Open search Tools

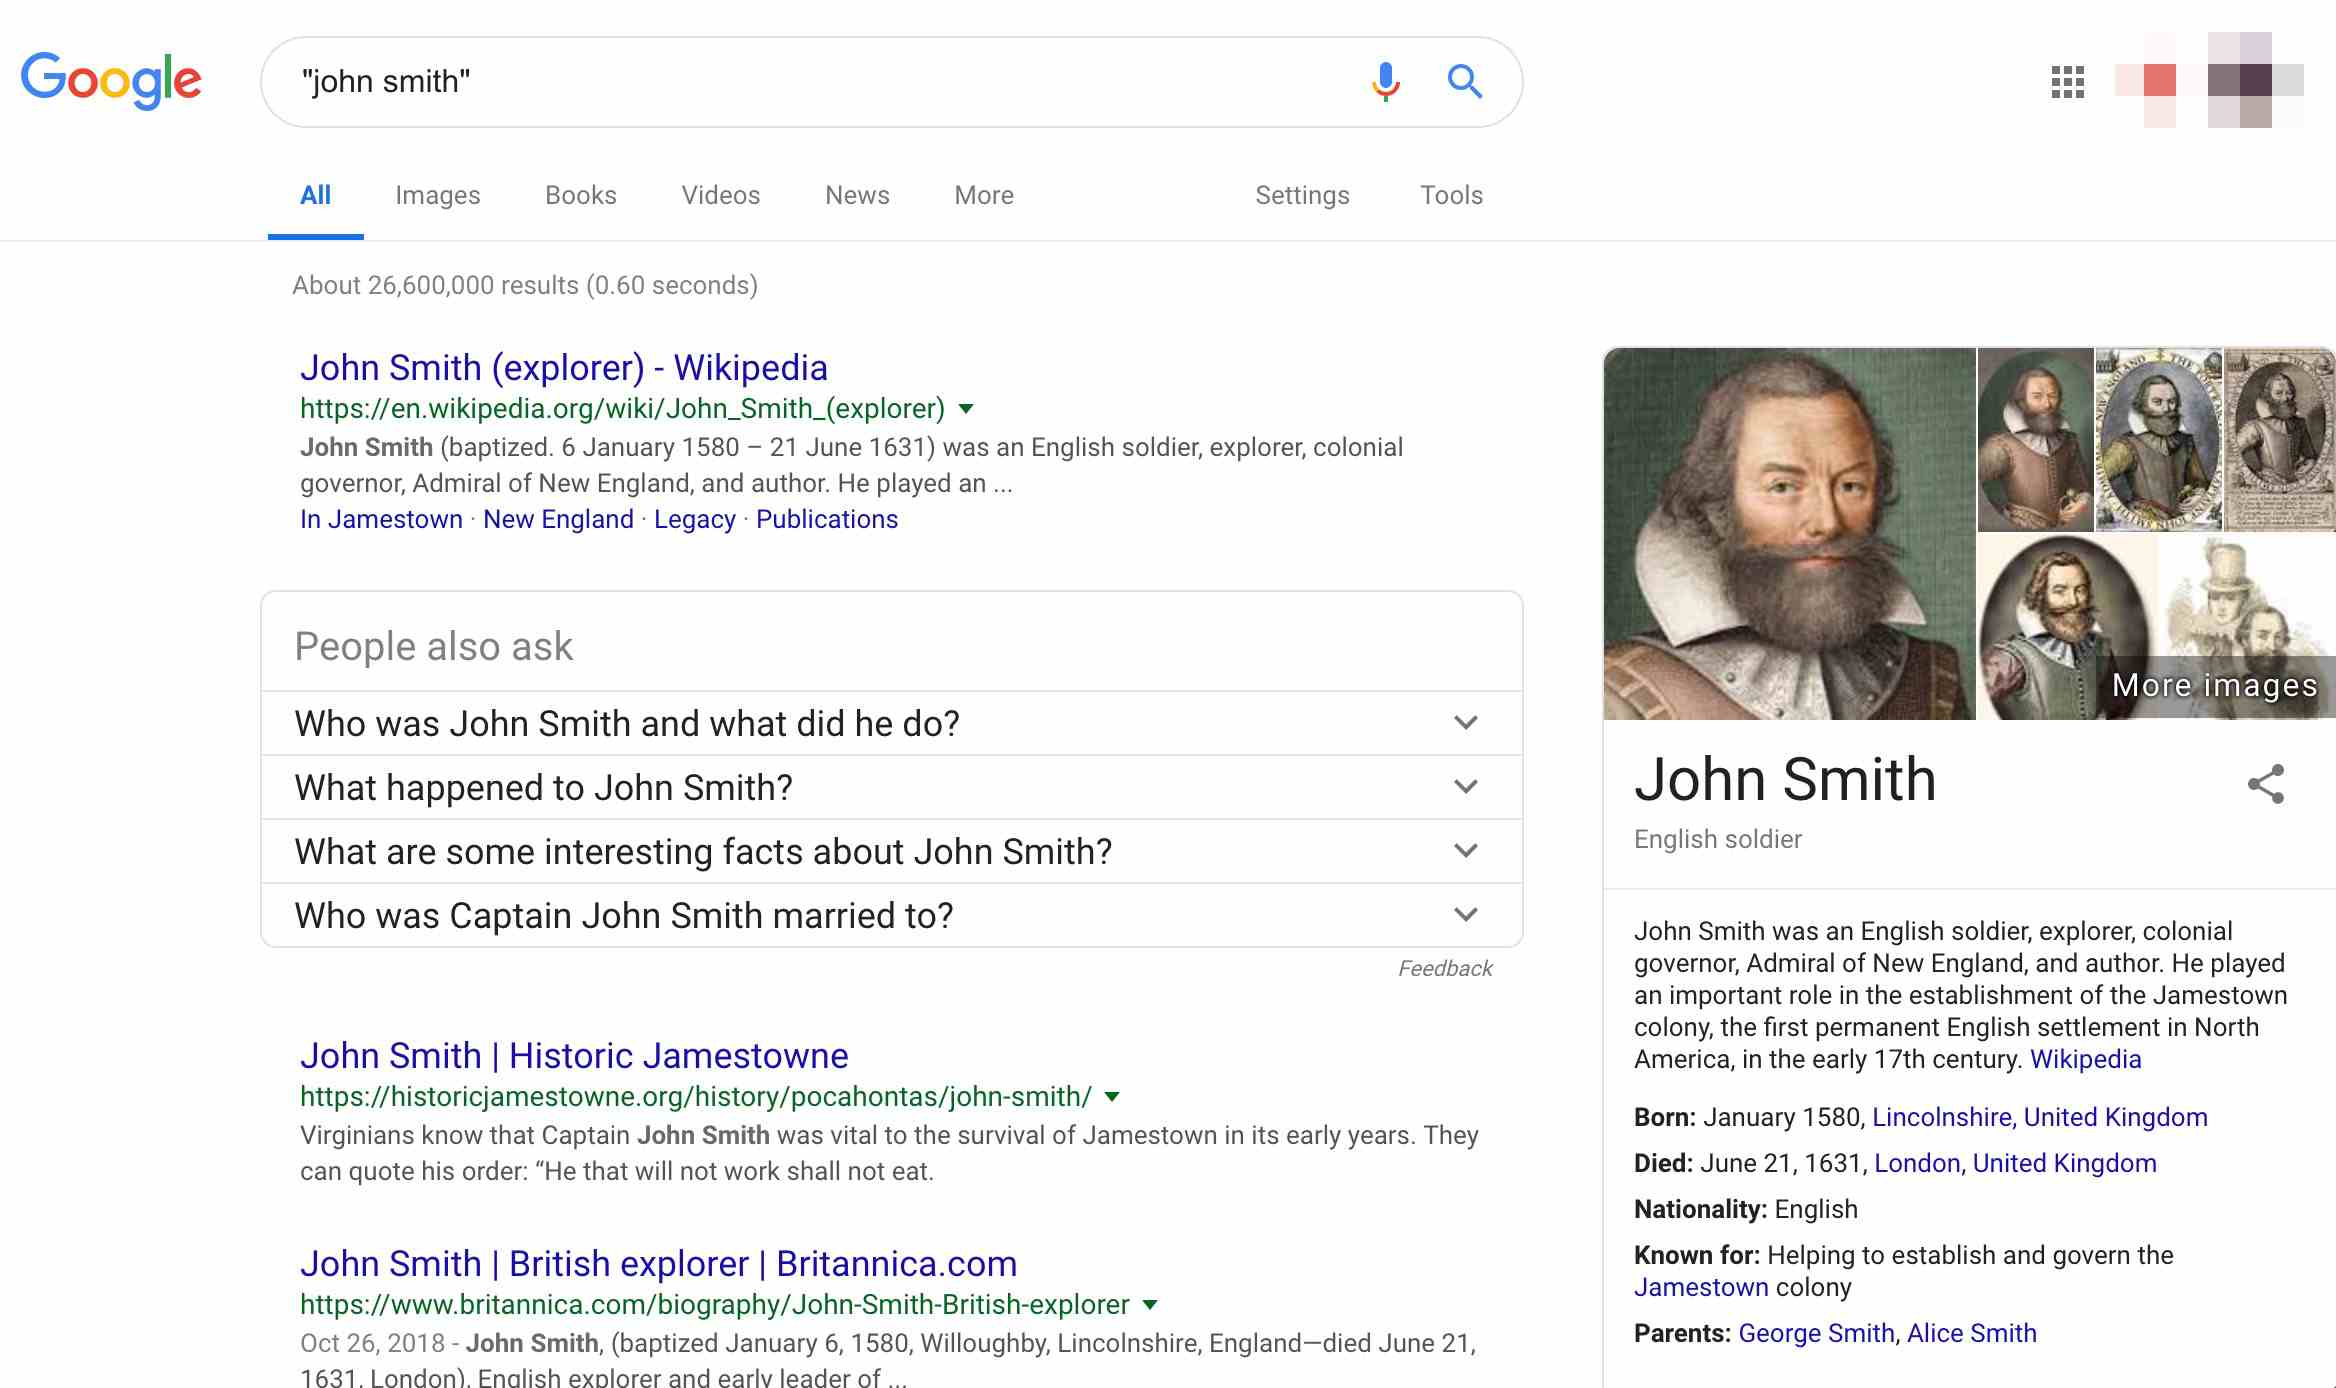coord(1451,195)
